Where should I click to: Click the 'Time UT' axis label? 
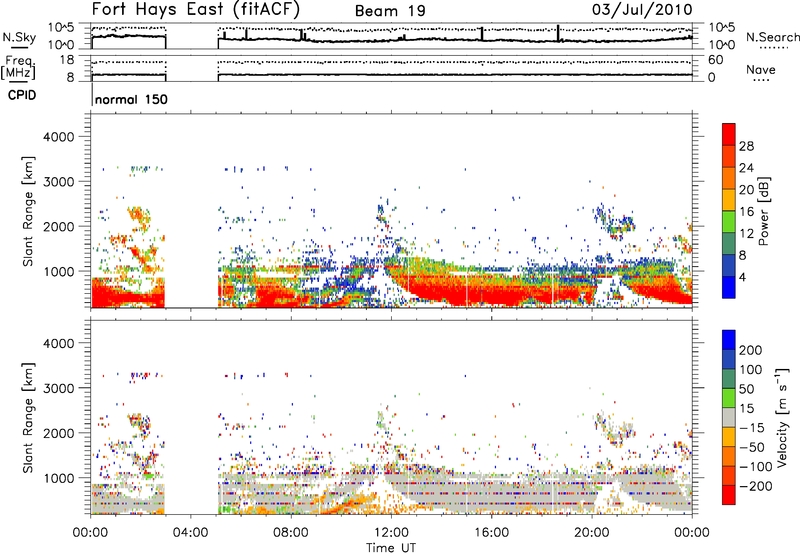point(391,548)
